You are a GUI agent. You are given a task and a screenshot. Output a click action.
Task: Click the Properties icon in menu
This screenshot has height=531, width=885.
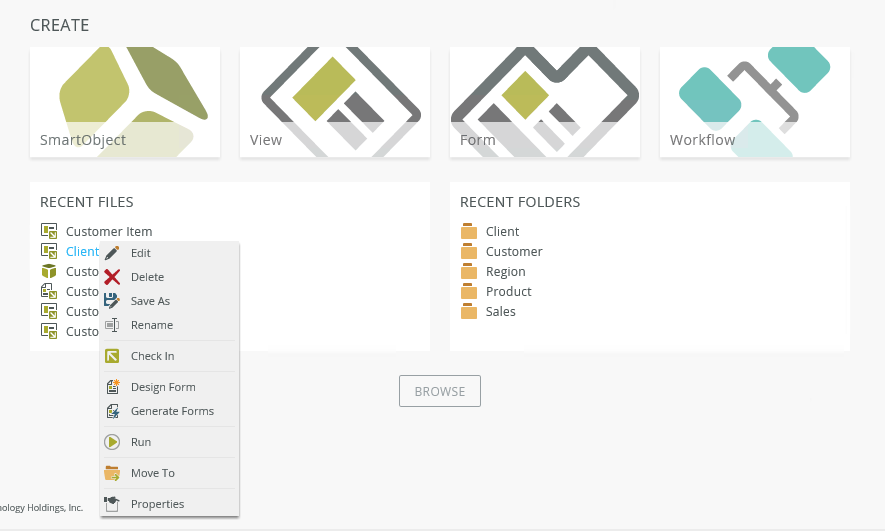pos(112,504)
